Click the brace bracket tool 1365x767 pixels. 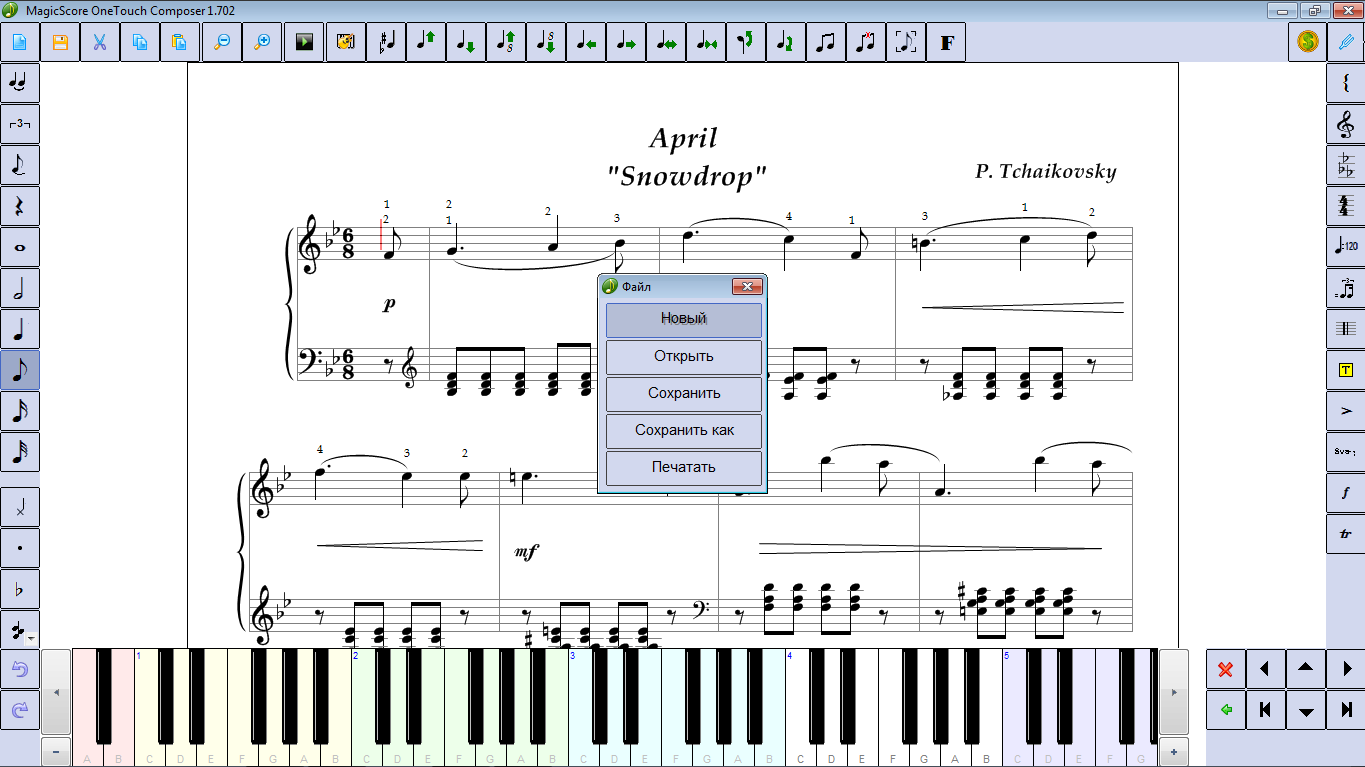[x=1346, y=83]
